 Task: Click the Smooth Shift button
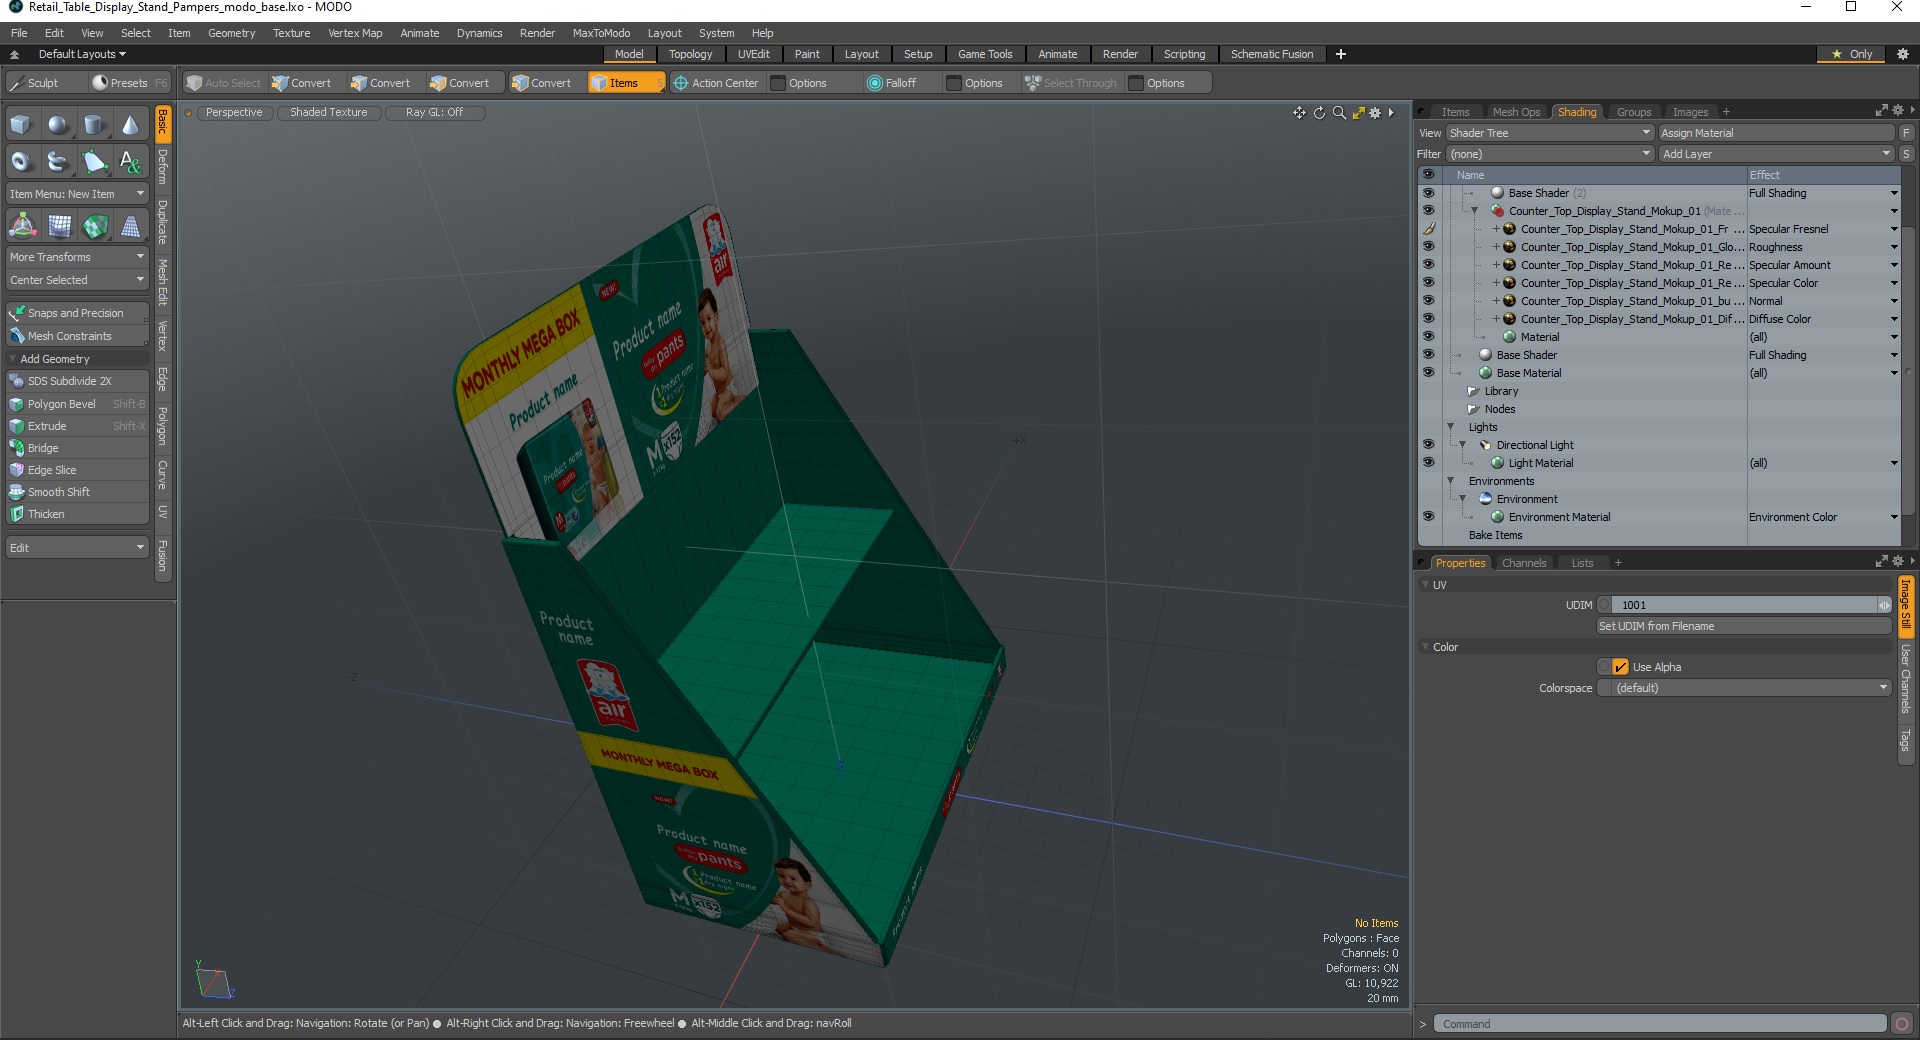click(77, 492)
